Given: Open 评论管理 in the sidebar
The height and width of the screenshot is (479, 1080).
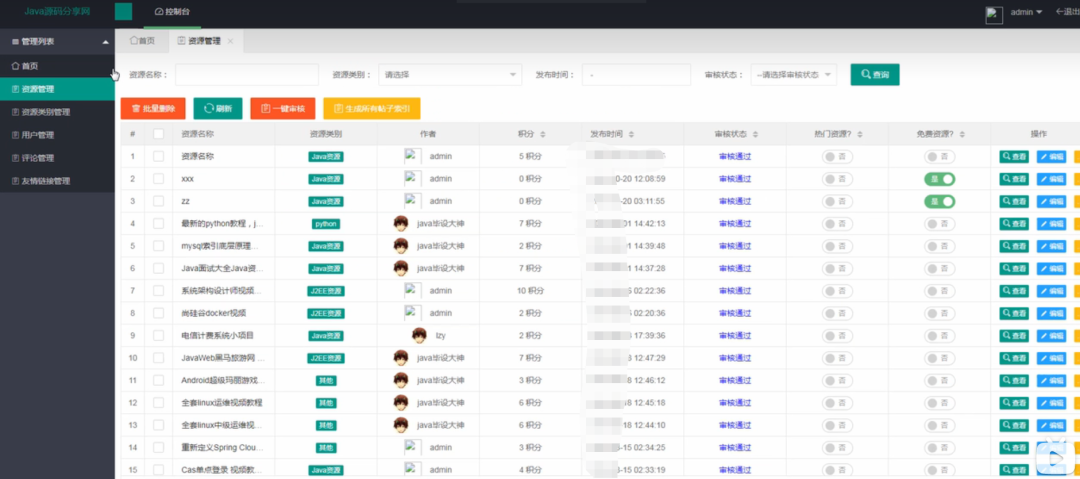Looking at the screenshot, I should tap(57, 158).
